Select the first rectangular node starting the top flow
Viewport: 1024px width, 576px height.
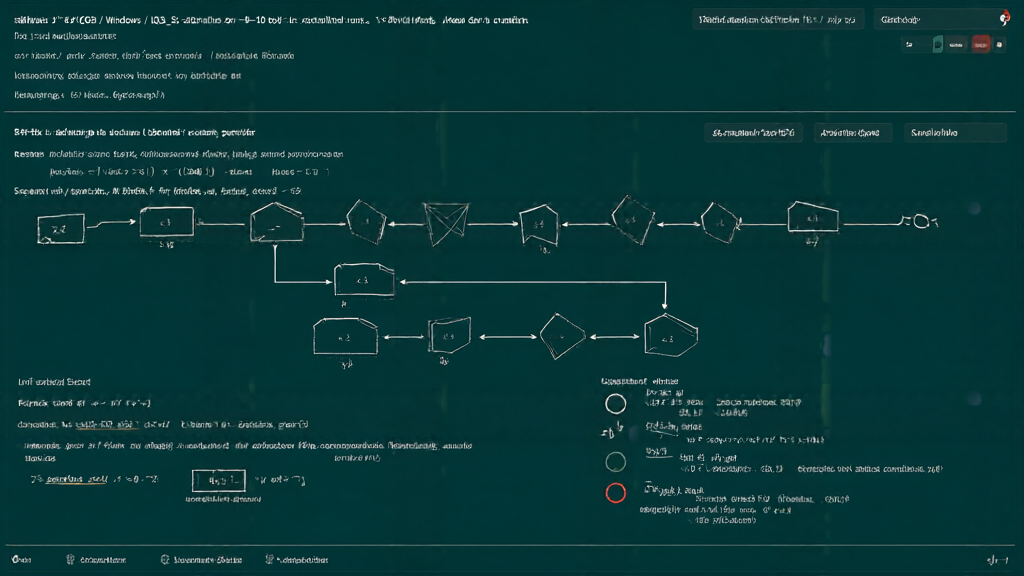point(61,229)
